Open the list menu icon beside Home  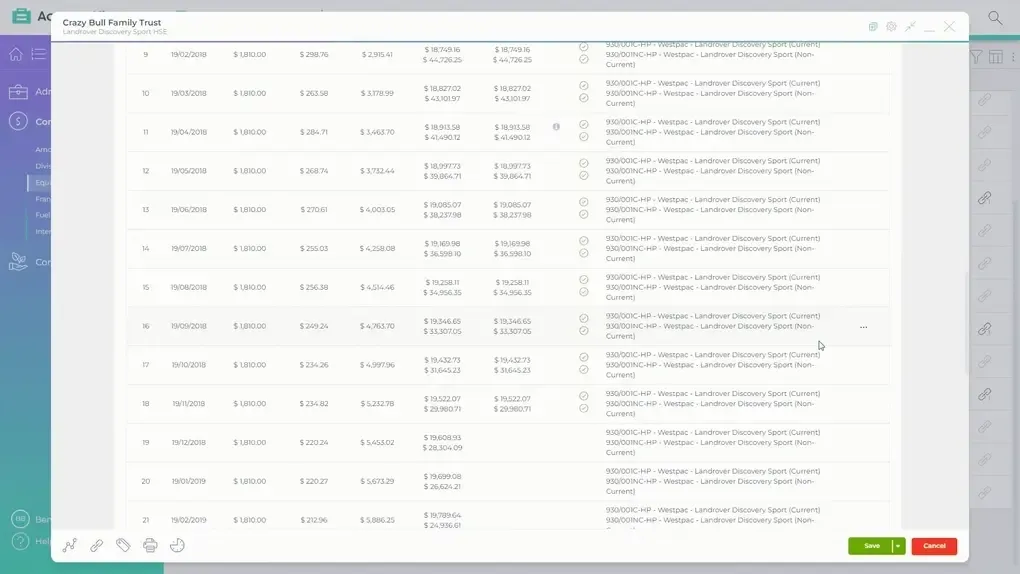(x=39, y=54)
